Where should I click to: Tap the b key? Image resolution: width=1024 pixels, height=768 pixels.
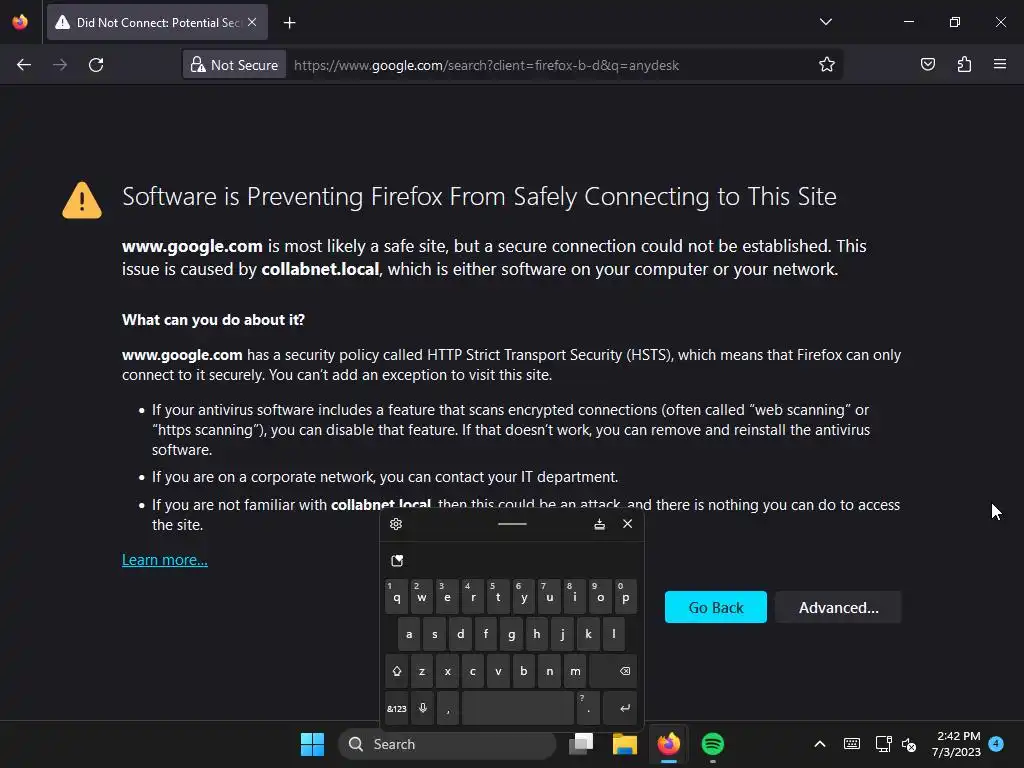point(524,671)
